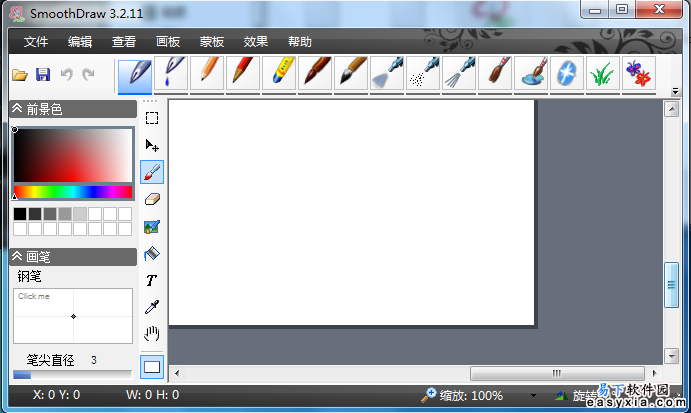
Task: Select the dark red bristle brush
Action: 315,74
